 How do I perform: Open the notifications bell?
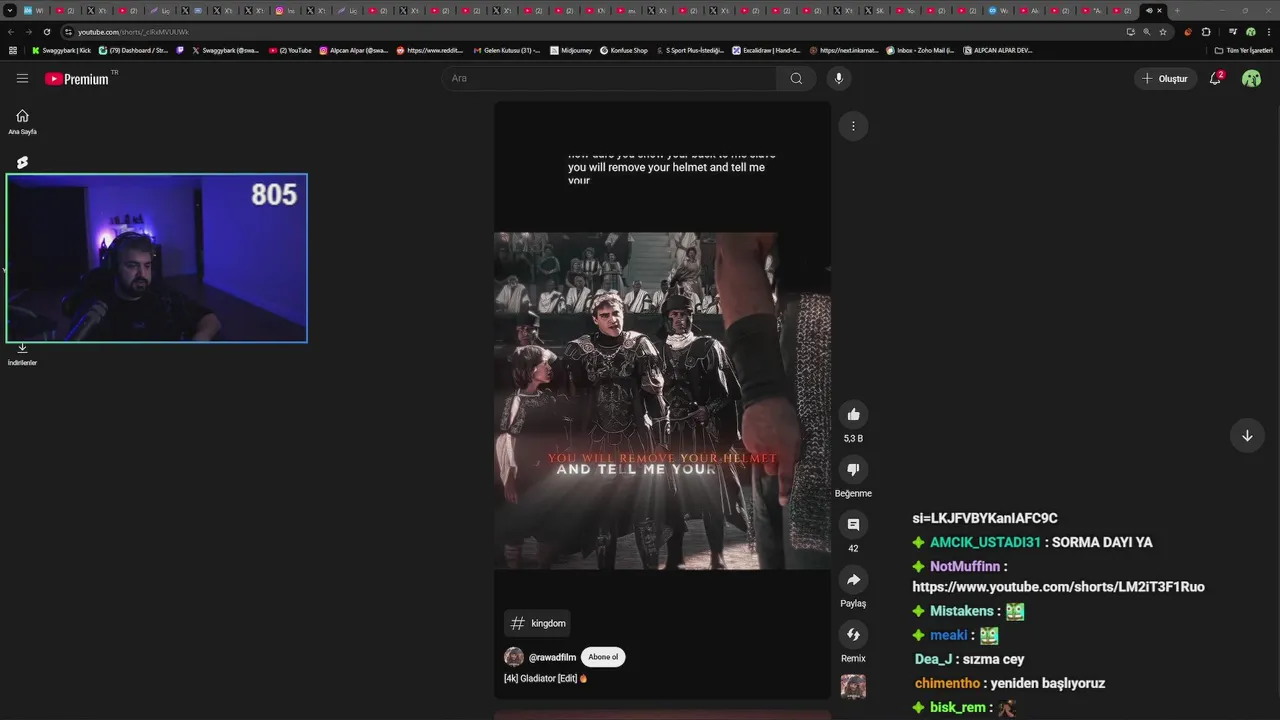coord(1216,78)
